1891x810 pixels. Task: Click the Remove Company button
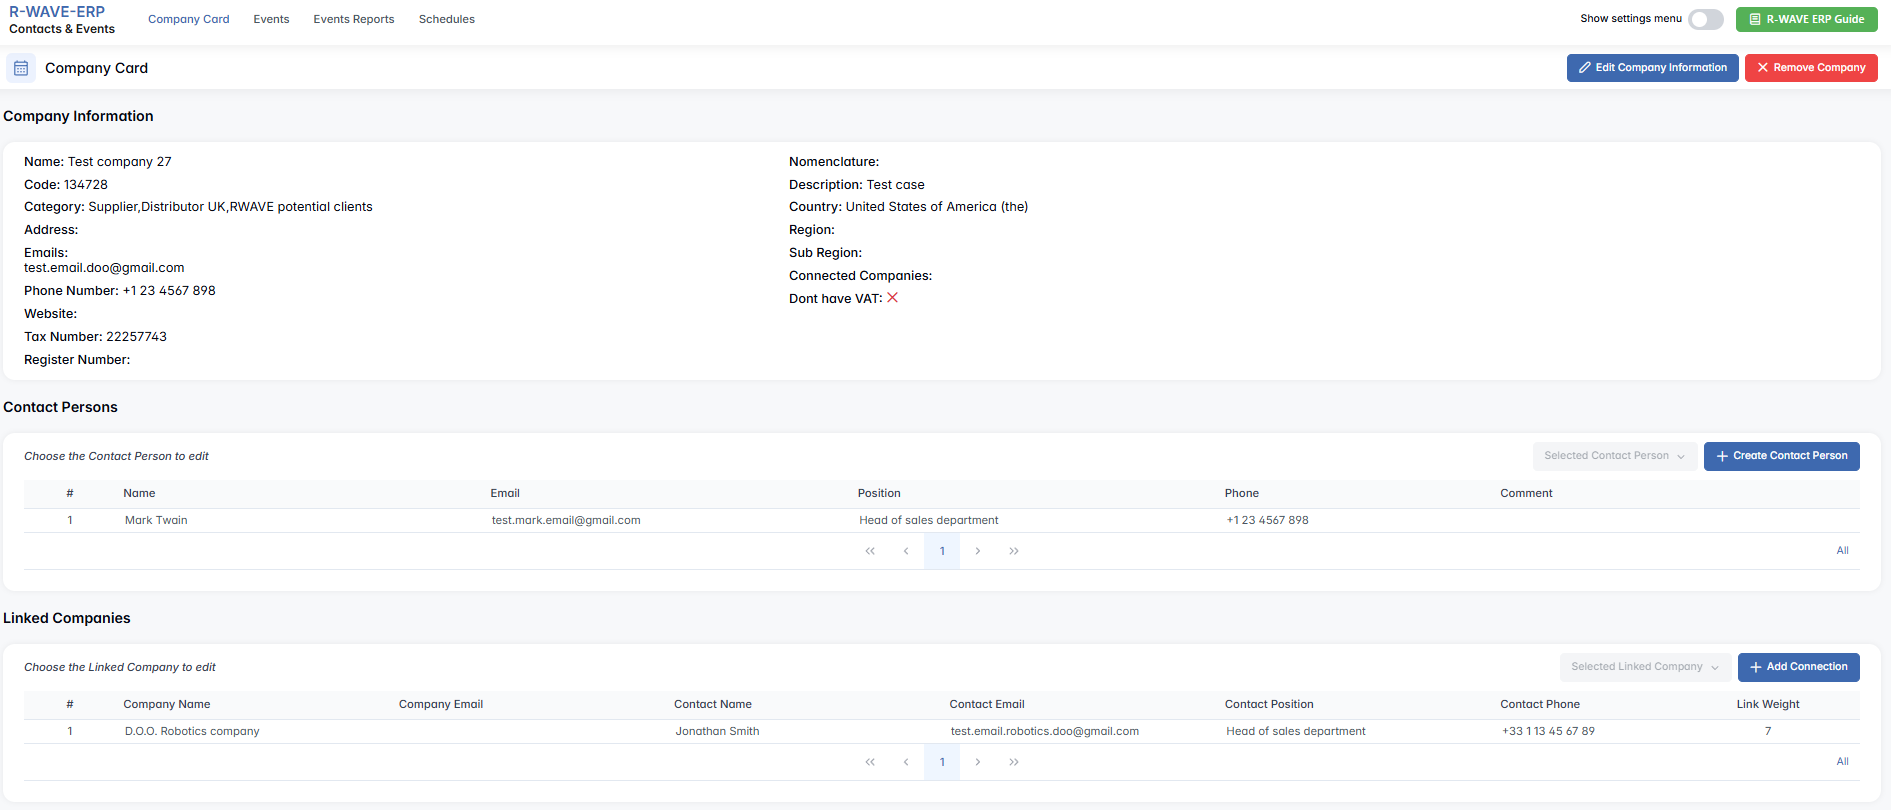[1810, 68]
